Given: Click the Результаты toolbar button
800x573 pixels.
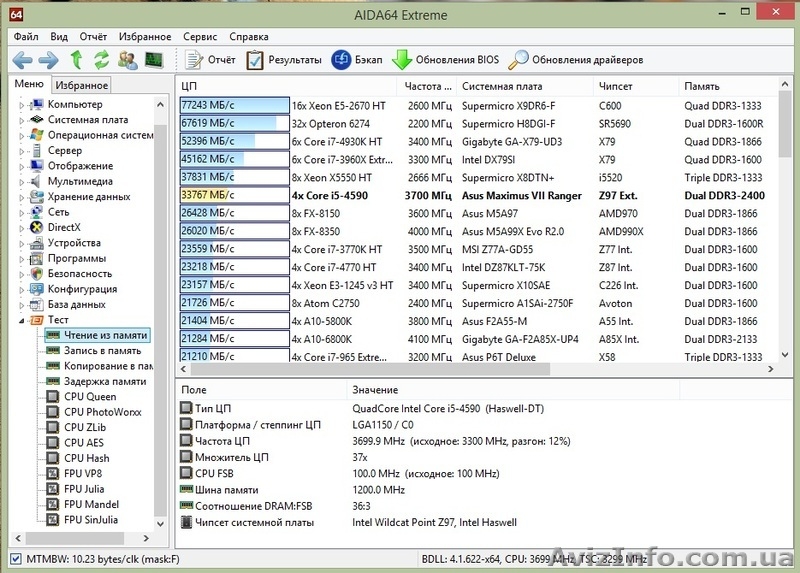Looking at the screenshot, I should point(284,60).
